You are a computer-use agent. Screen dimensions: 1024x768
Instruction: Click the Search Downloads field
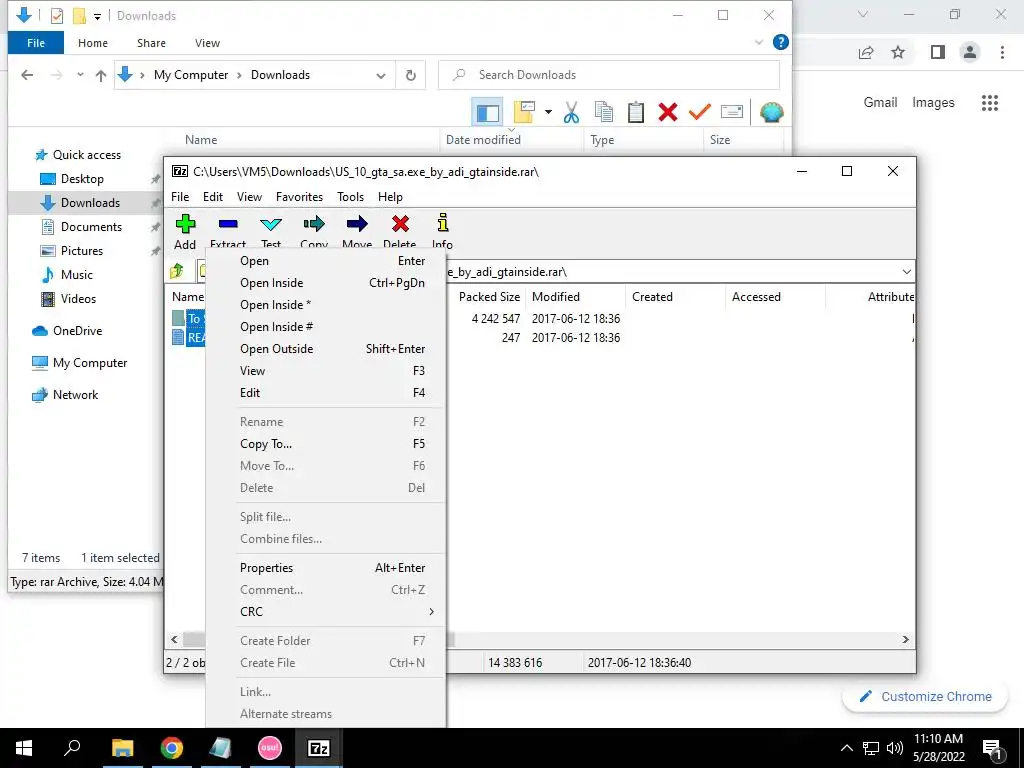[609, 75]
